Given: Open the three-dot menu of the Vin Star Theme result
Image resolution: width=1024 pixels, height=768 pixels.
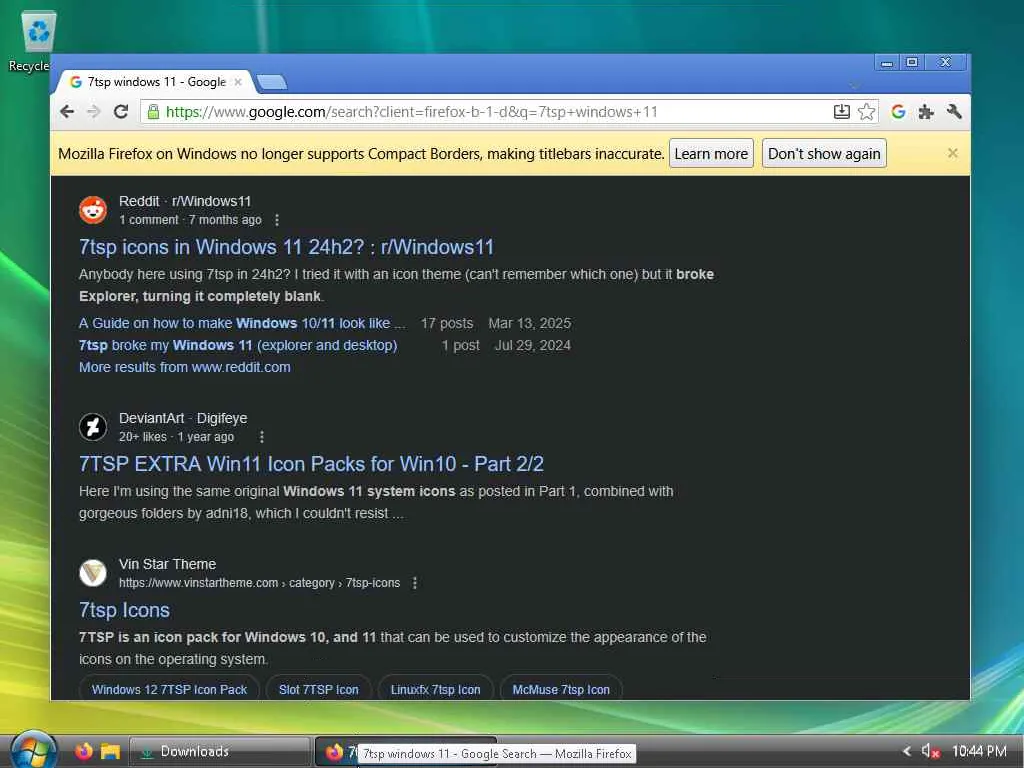Looking at the screenshot, I should [415, 583].
